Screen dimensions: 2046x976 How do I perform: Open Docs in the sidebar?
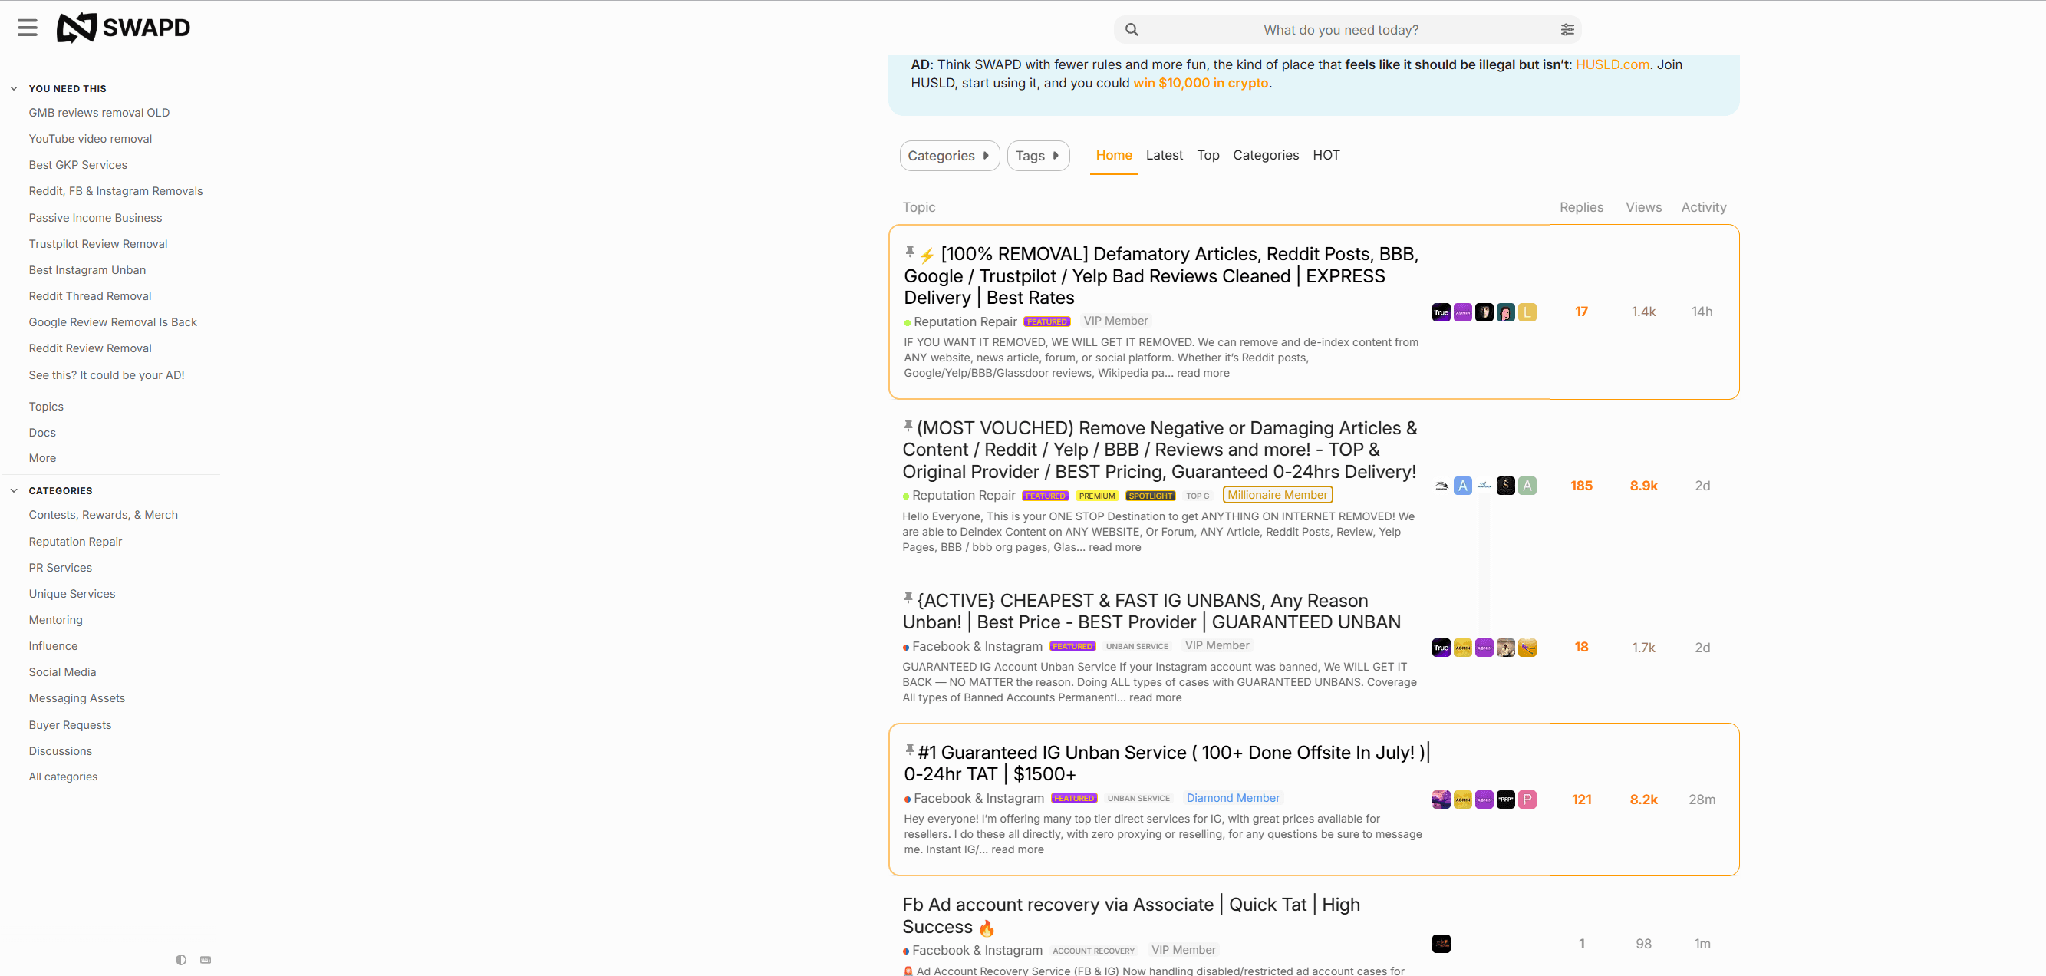(42, 433)
